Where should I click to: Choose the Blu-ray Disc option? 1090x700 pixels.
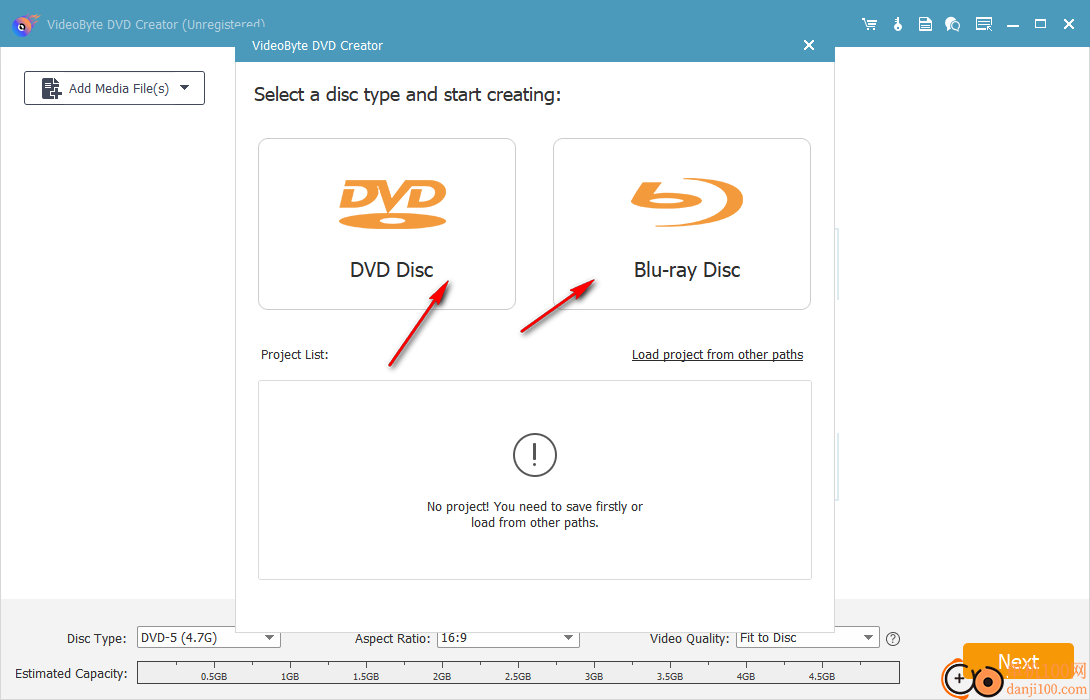point(682,224)
